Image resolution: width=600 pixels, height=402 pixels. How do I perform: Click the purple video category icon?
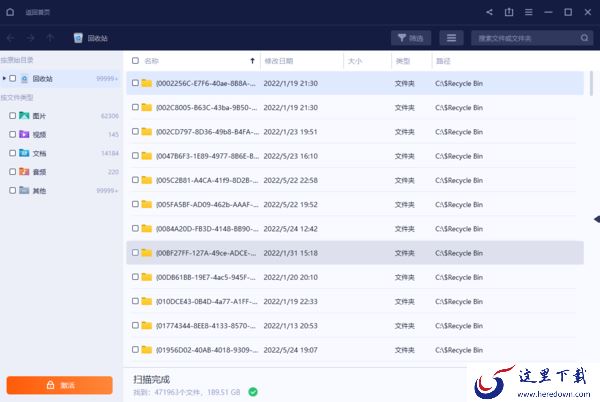[x=24, y=134]
